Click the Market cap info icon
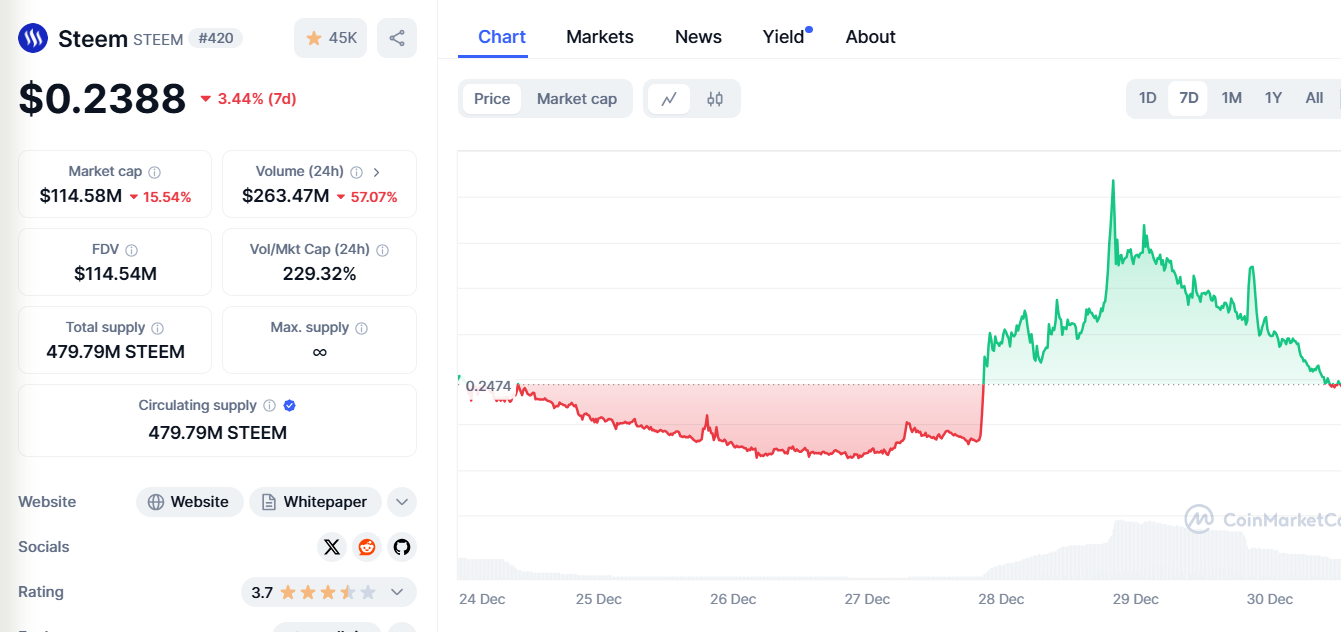Image resolution: width=1341 pixels, height=632 pixels. pos(155,172)
